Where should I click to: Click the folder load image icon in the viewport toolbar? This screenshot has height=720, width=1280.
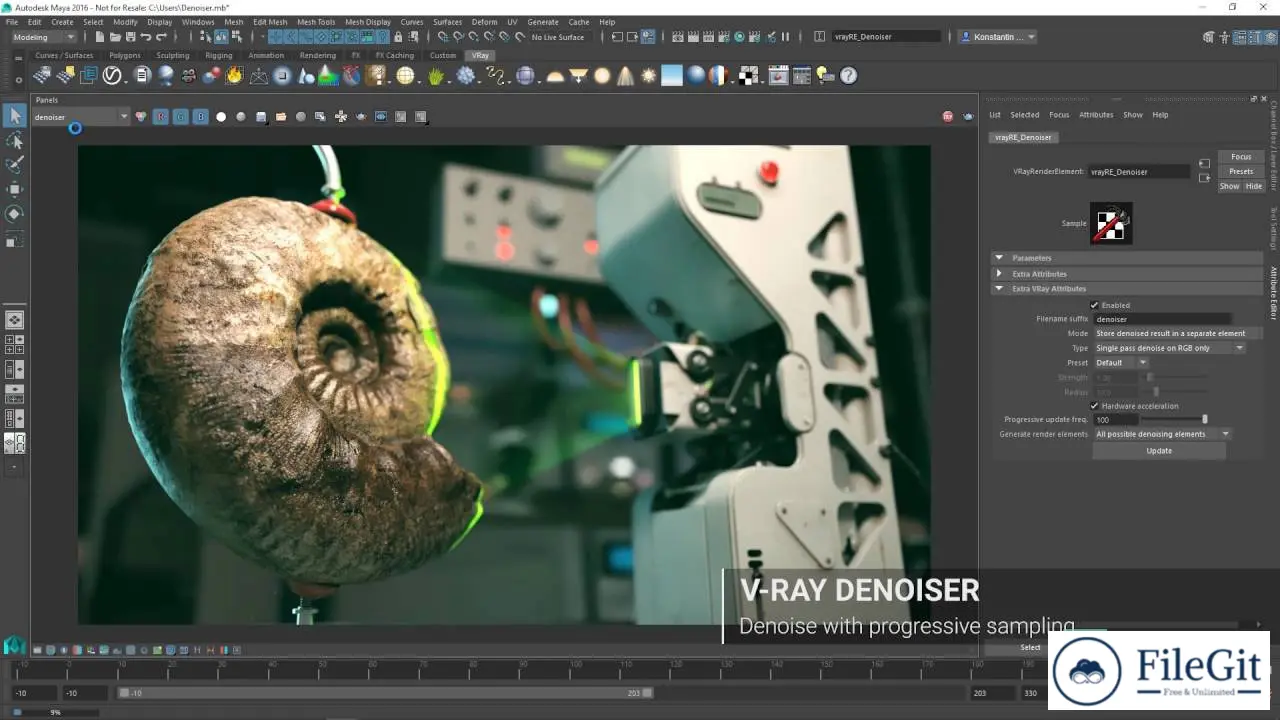click(281, 117)
